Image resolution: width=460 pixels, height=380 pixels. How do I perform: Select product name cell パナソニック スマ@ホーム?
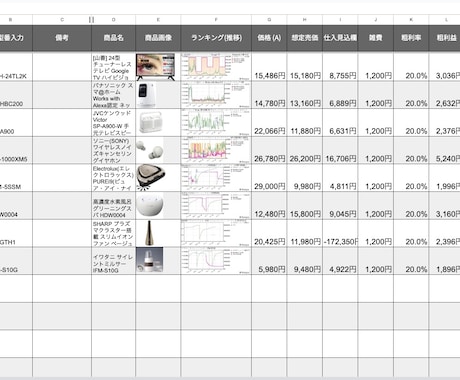tap(114, 95)
